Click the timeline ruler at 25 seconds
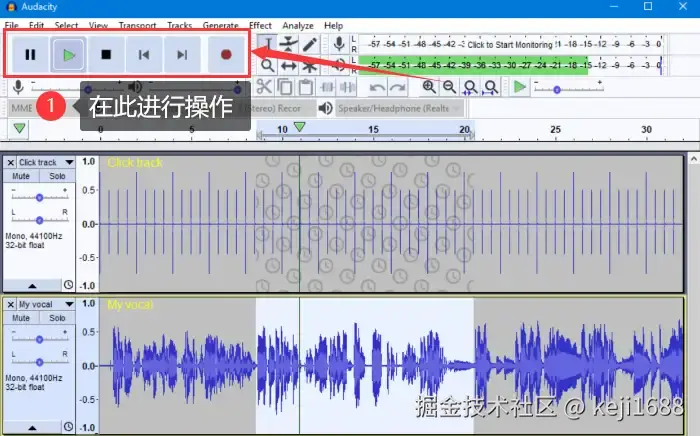 point(555,130)
